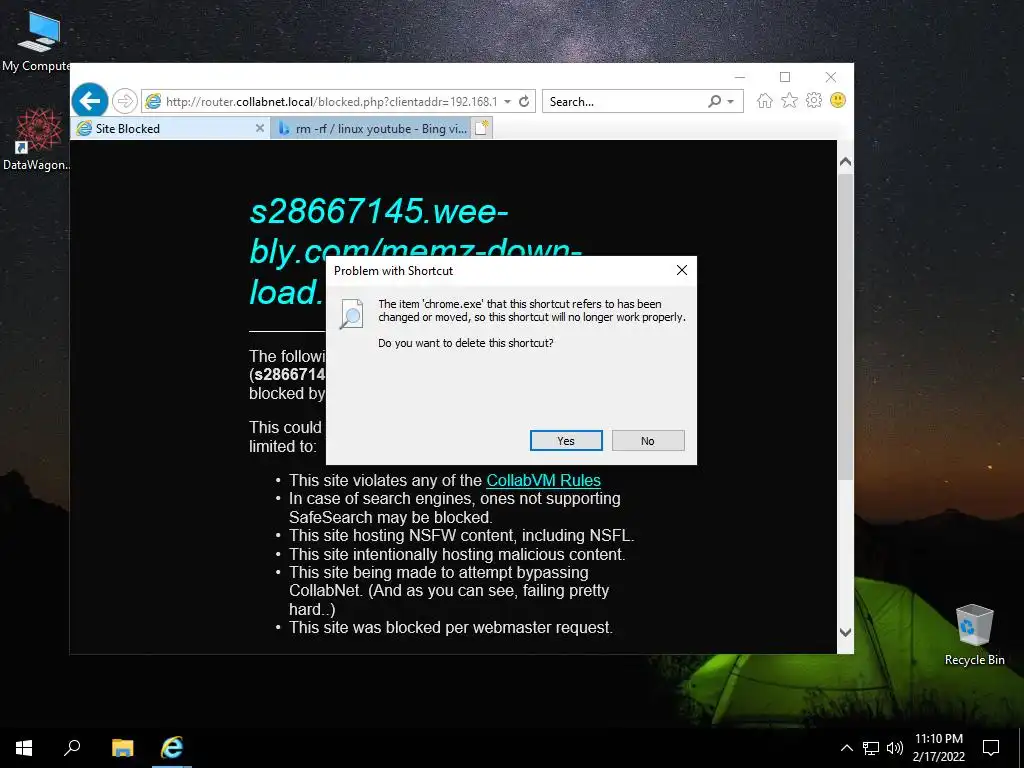Click Yes to delete the shortcut
The height and width of the screenshot is (768, 1024).
click(566, 441)
